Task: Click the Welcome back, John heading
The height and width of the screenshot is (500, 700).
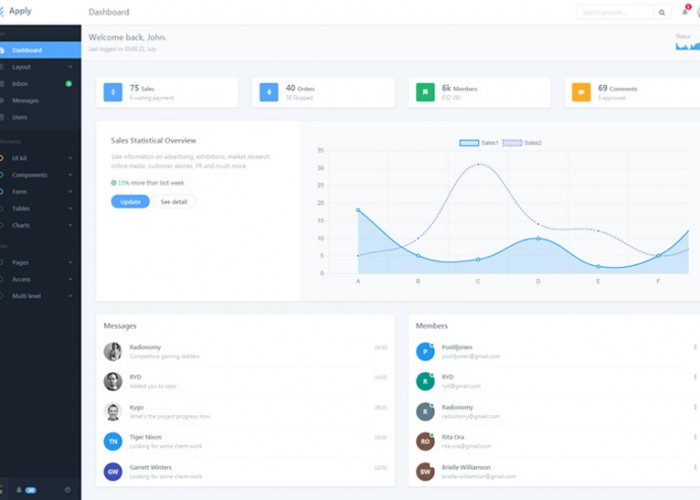Action: coord(127,37)
